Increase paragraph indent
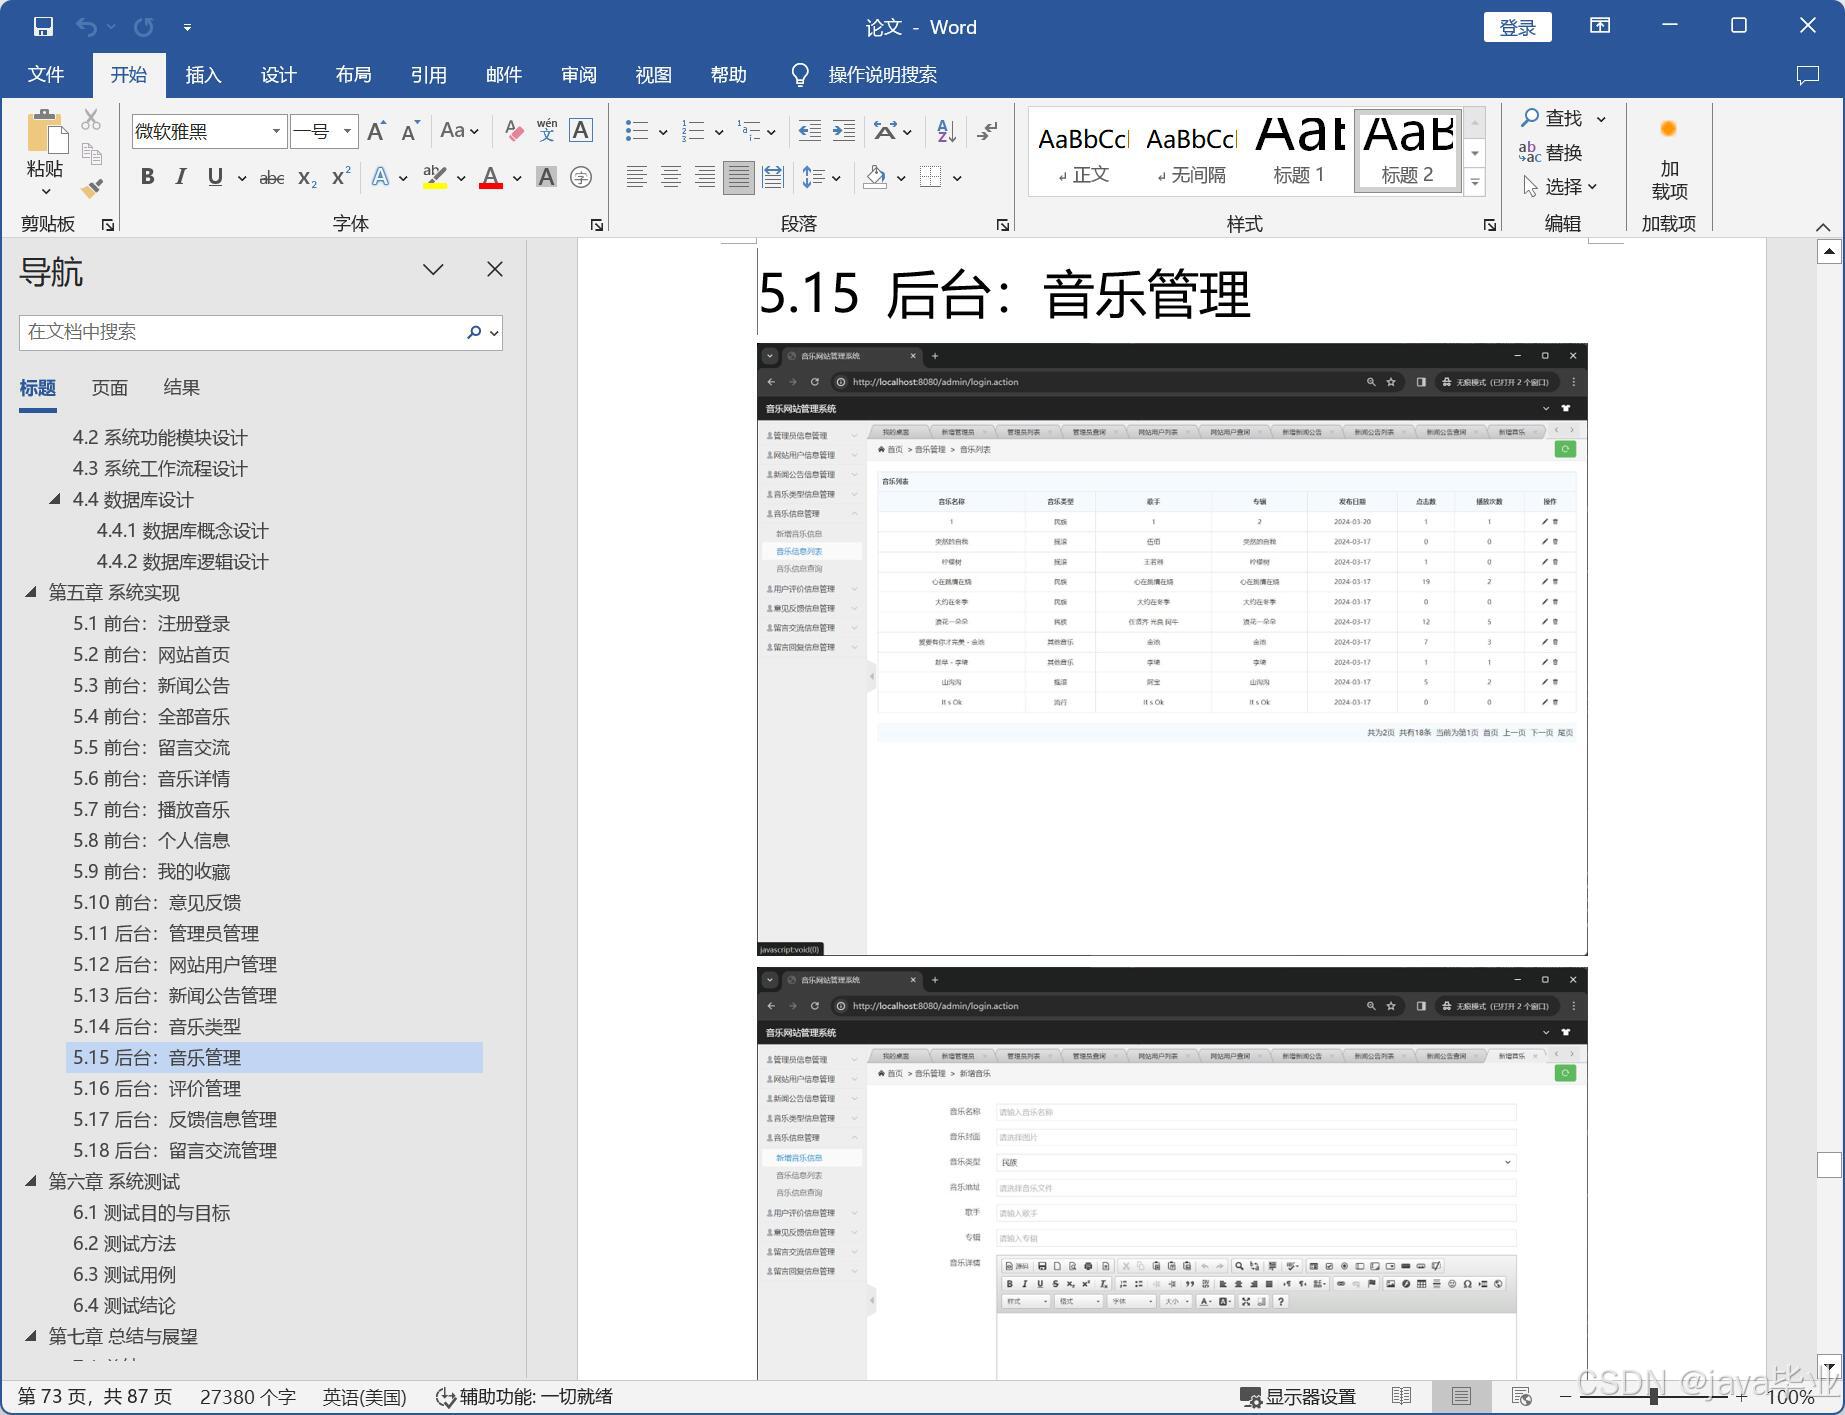 coord(844,131)
